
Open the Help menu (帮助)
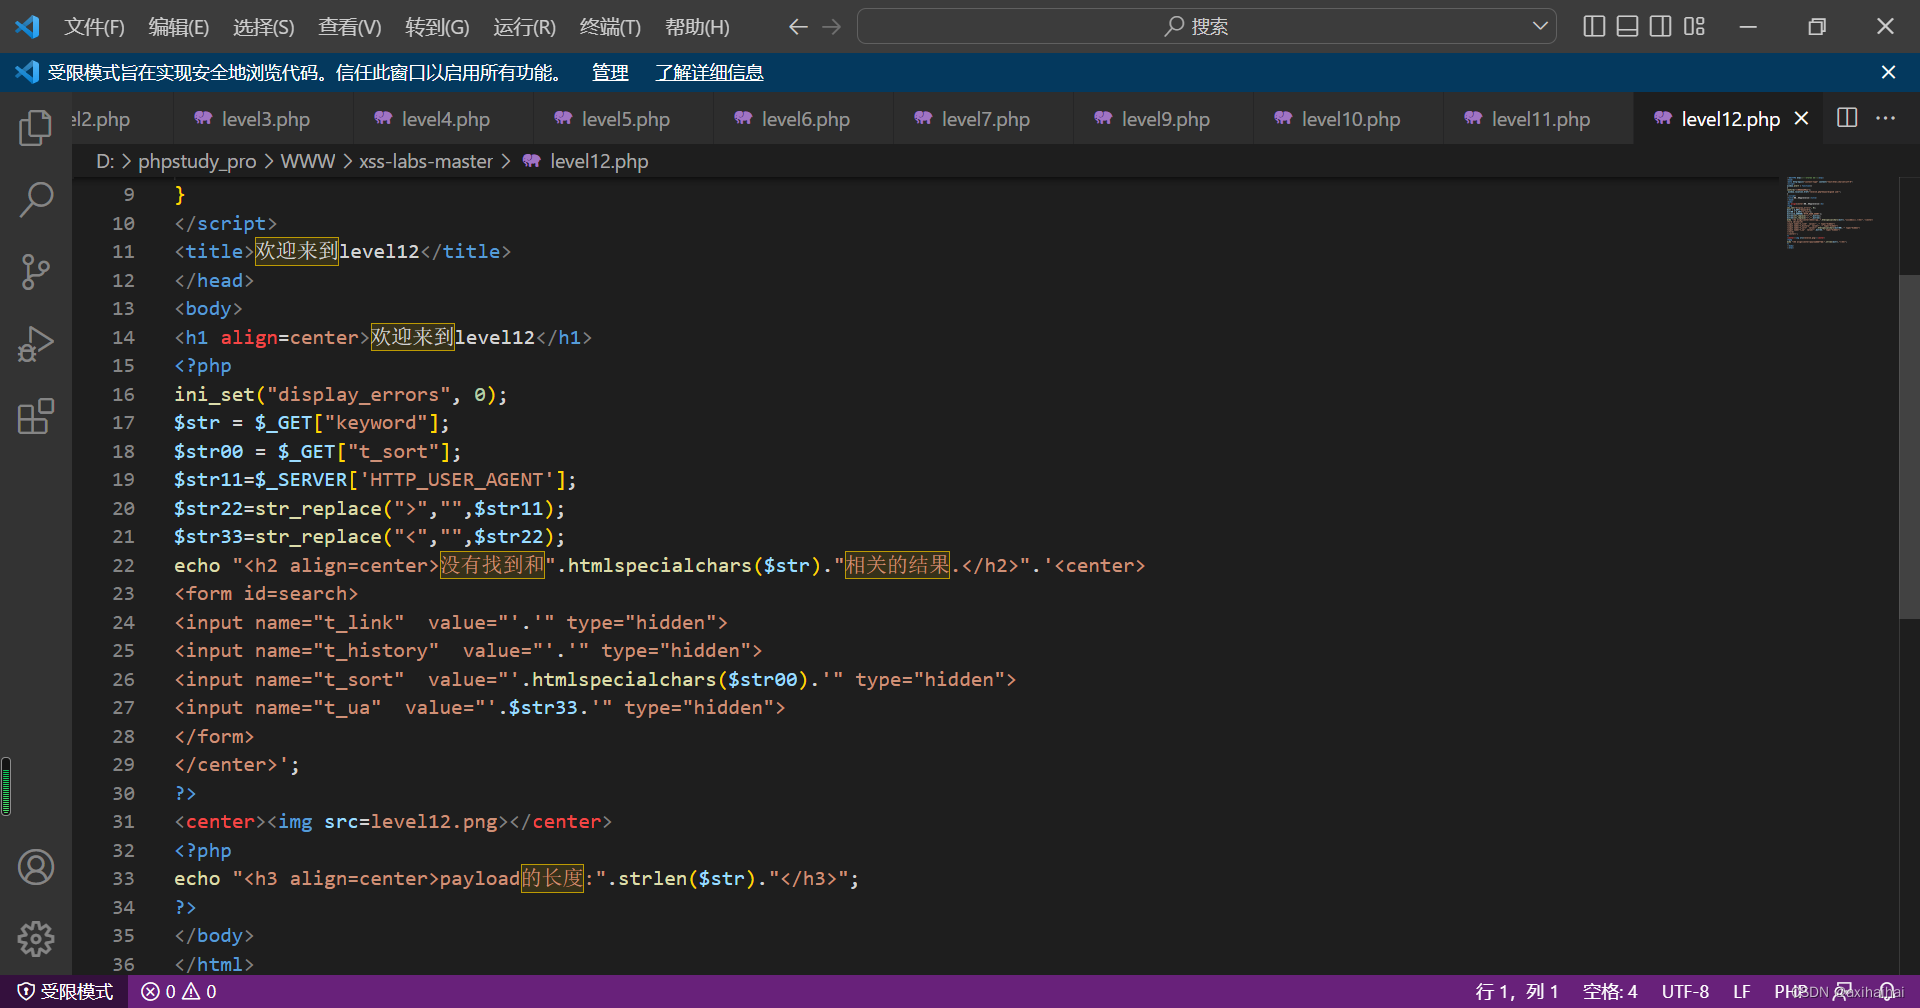(x=697, y=27)
